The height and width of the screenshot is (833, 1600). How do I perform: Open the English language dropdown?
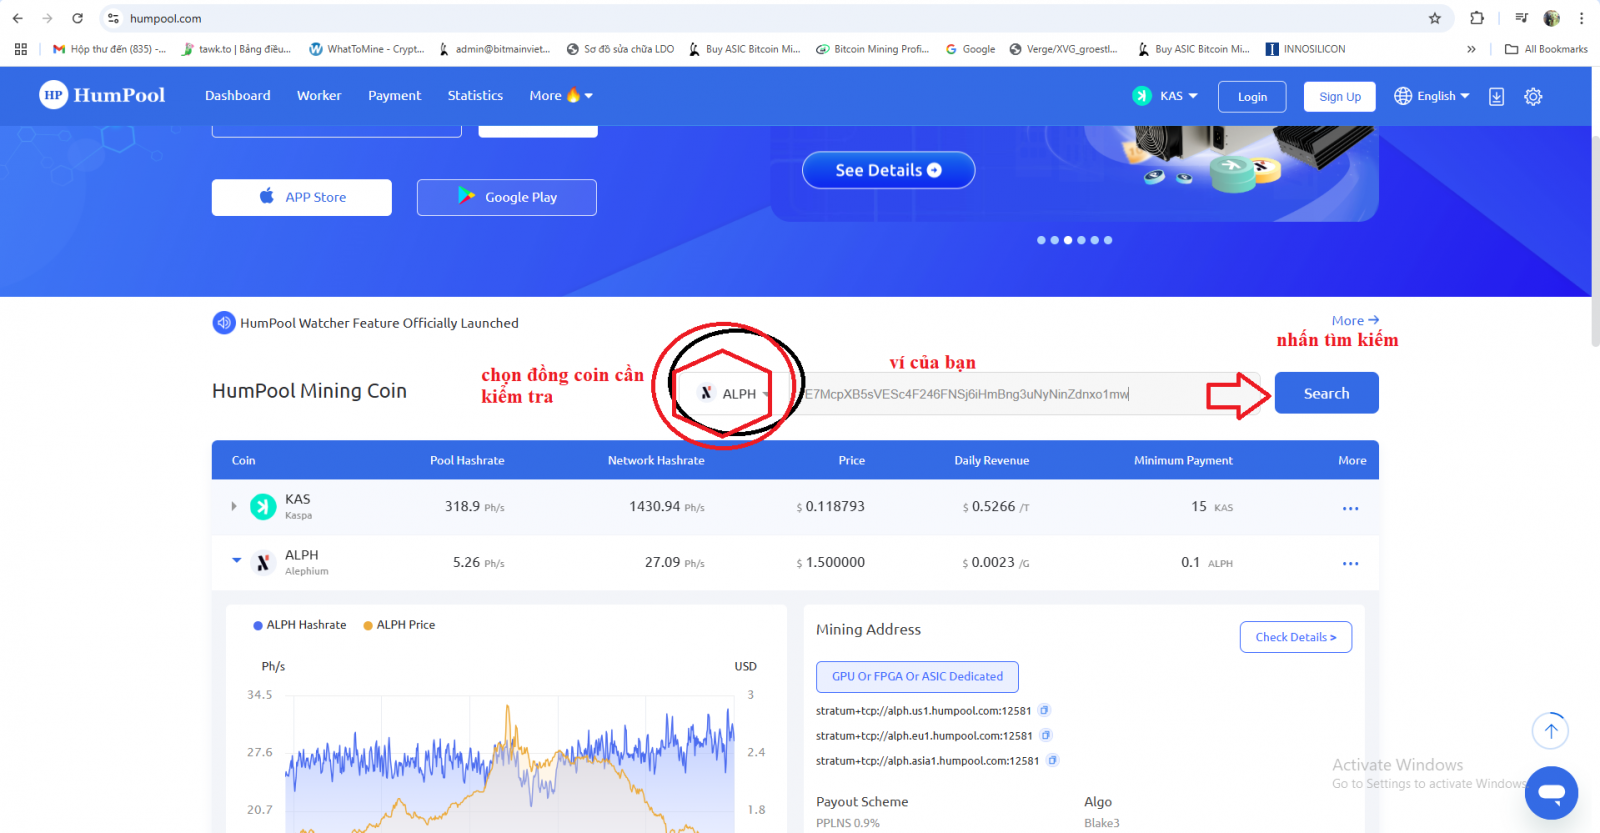1432,96
